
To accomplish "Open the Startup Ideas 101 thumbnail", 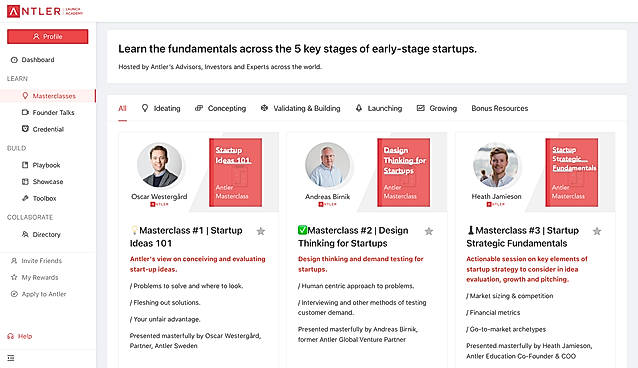I will (236, 173).
